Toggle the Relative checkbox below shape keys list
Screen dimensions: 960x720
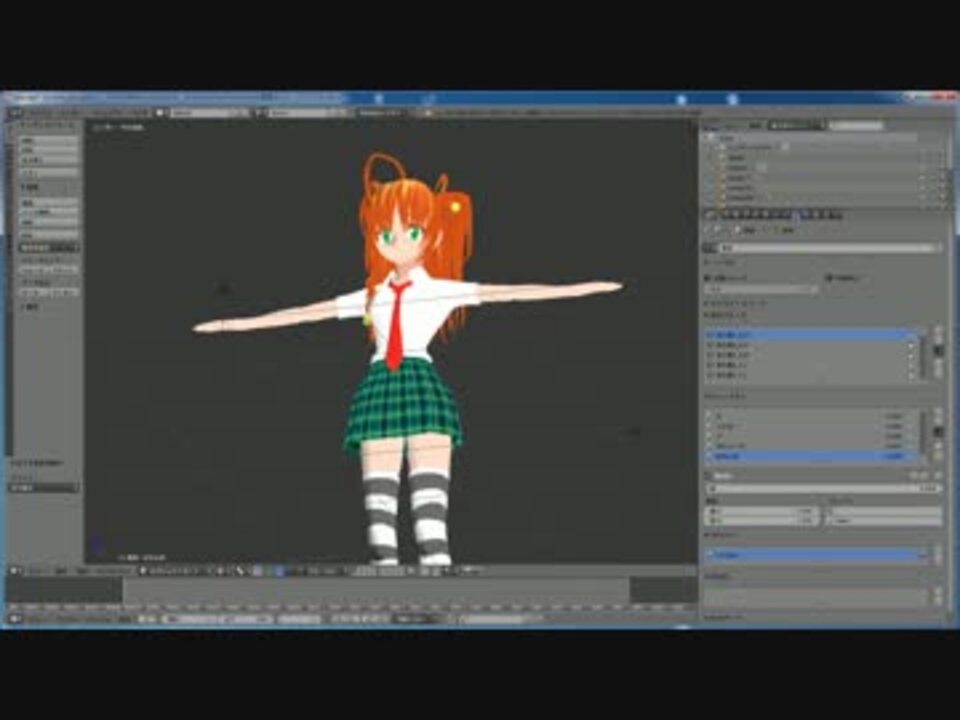709,475
